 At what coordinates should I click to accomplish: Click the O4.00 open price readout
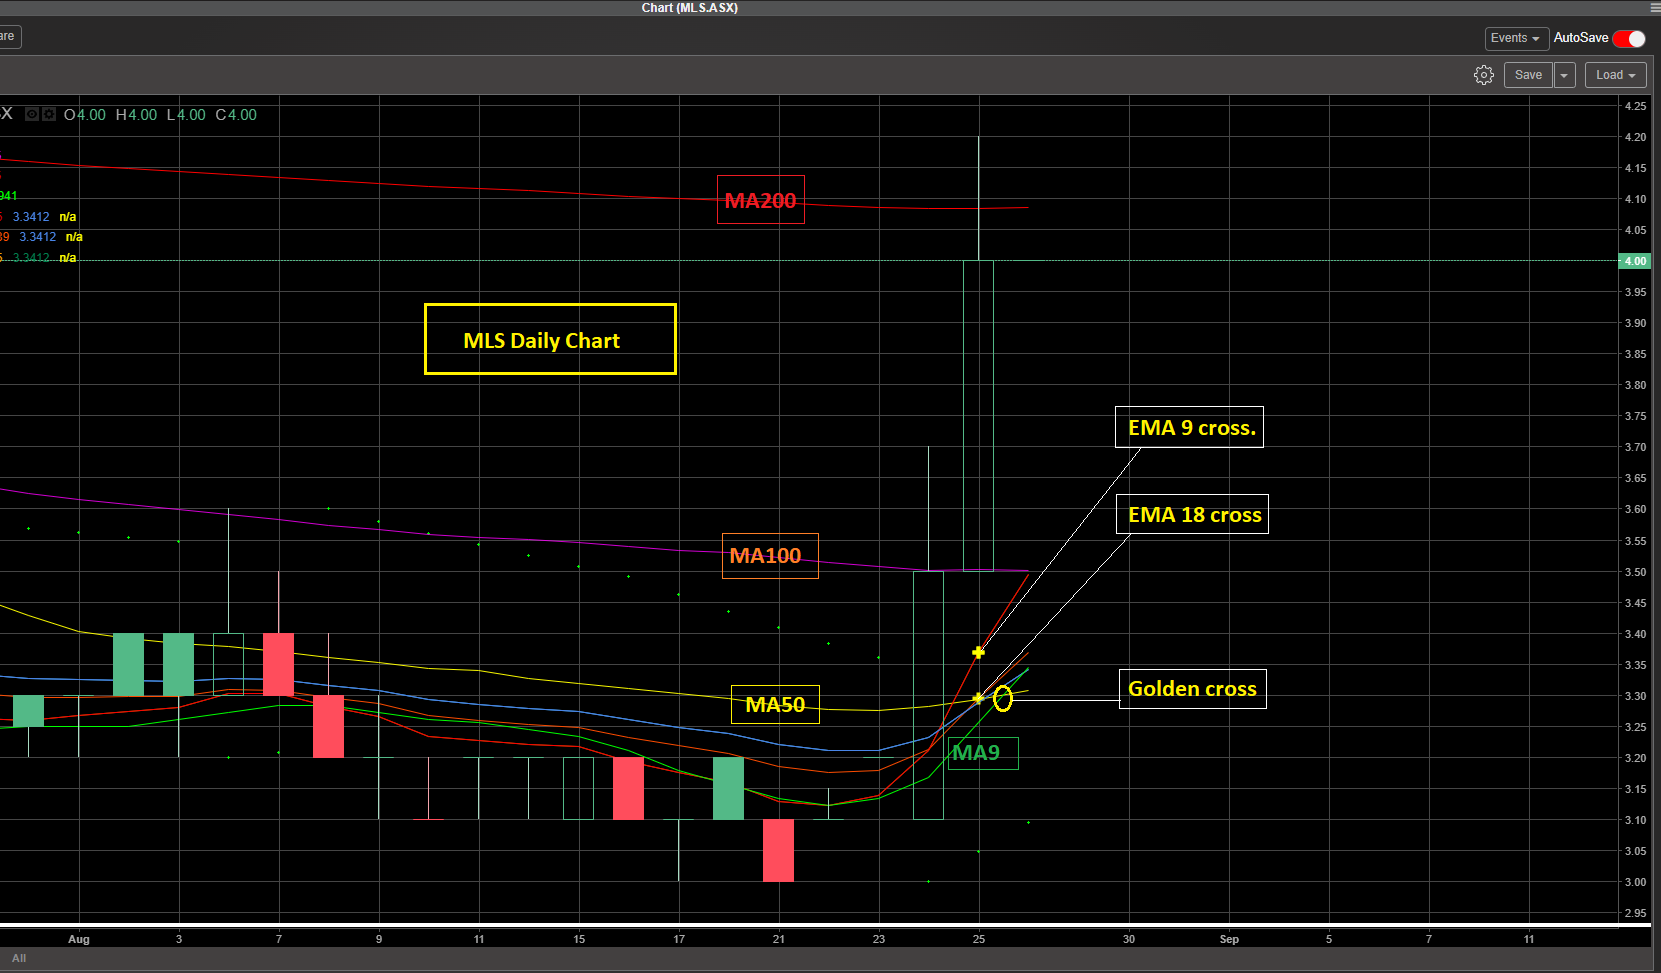point(85,115)
